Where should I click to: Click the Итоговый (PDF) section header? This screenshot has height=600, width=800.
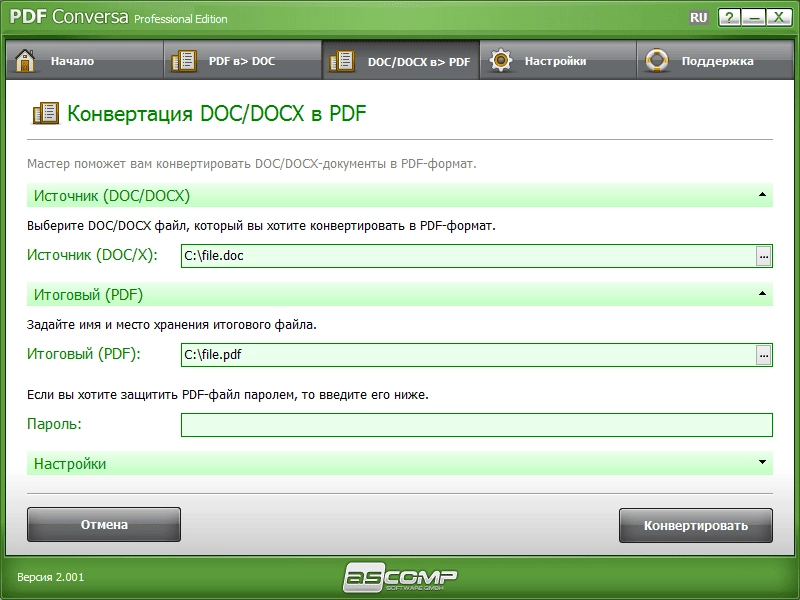tap(399, 294)
